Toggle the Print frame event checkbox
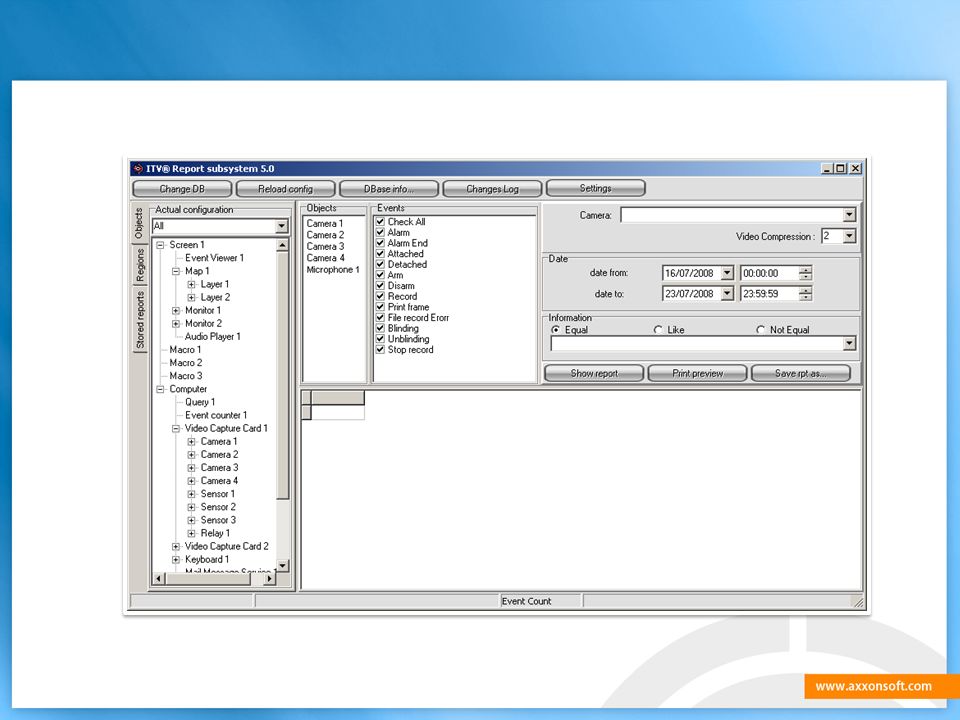The width and height of the screenshot is (960, 720). coord(380,307)
